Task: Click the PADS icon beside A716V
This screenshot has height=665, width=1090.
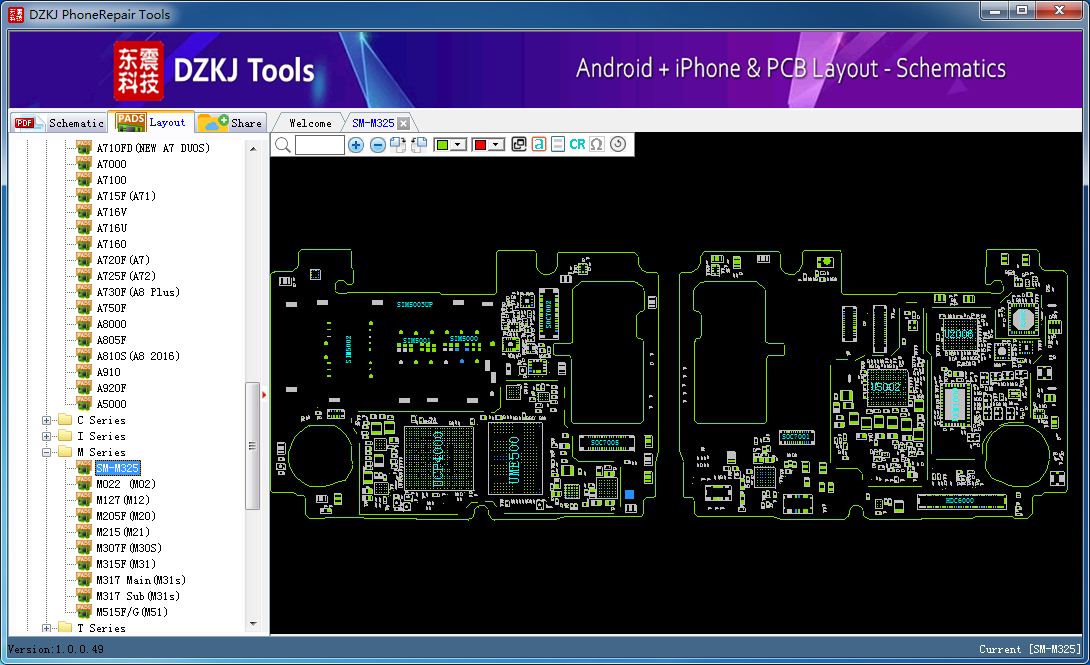Action: pyautogui.click(x=84, y=211)
